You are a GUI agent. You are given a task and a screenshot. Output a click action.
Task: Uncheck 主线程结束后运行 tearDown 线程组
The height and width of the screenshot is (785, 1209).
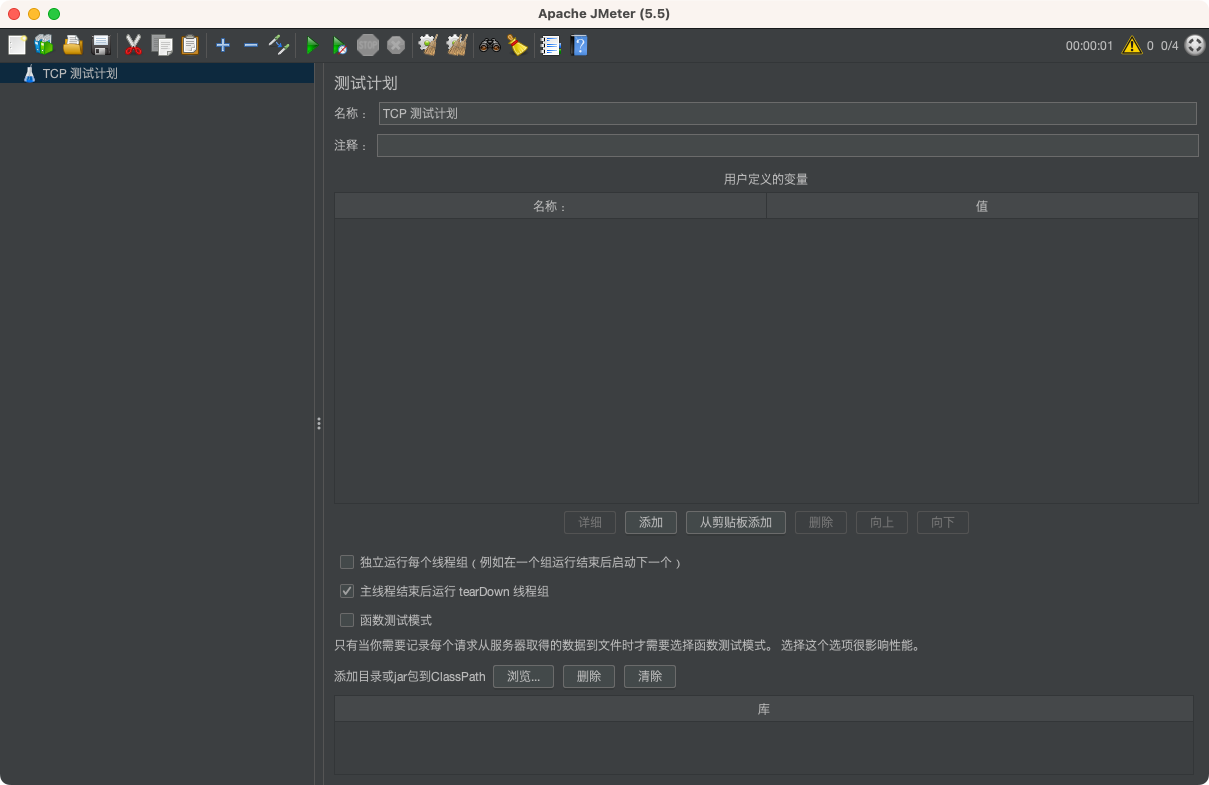pos(346,591)
